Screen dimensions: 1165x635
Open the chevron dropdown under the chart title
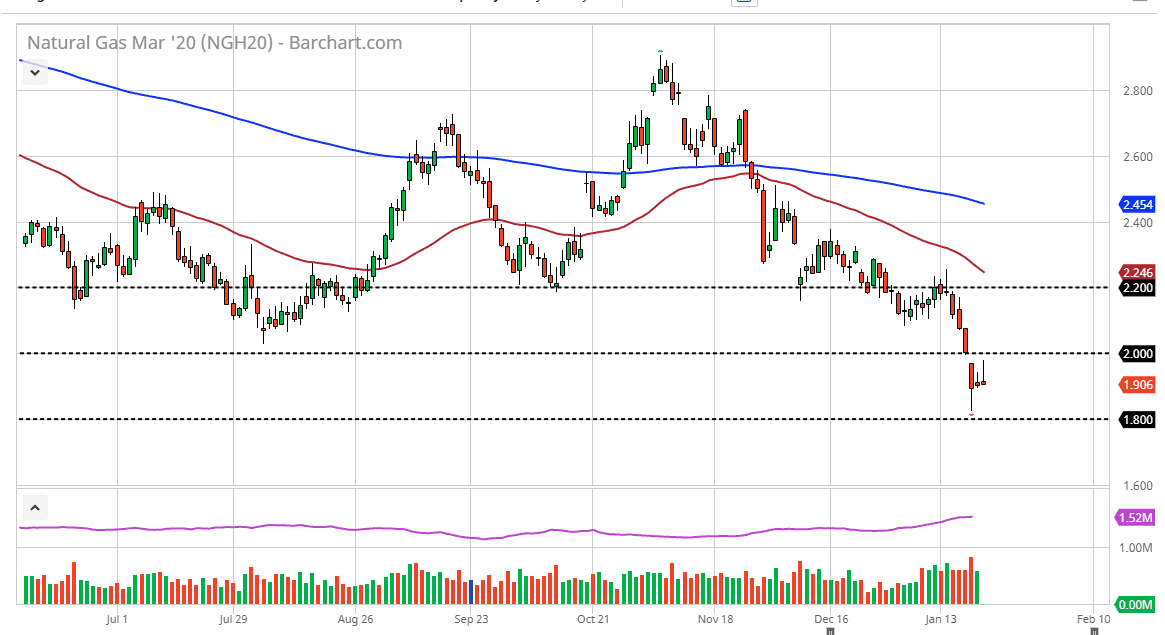35,72
